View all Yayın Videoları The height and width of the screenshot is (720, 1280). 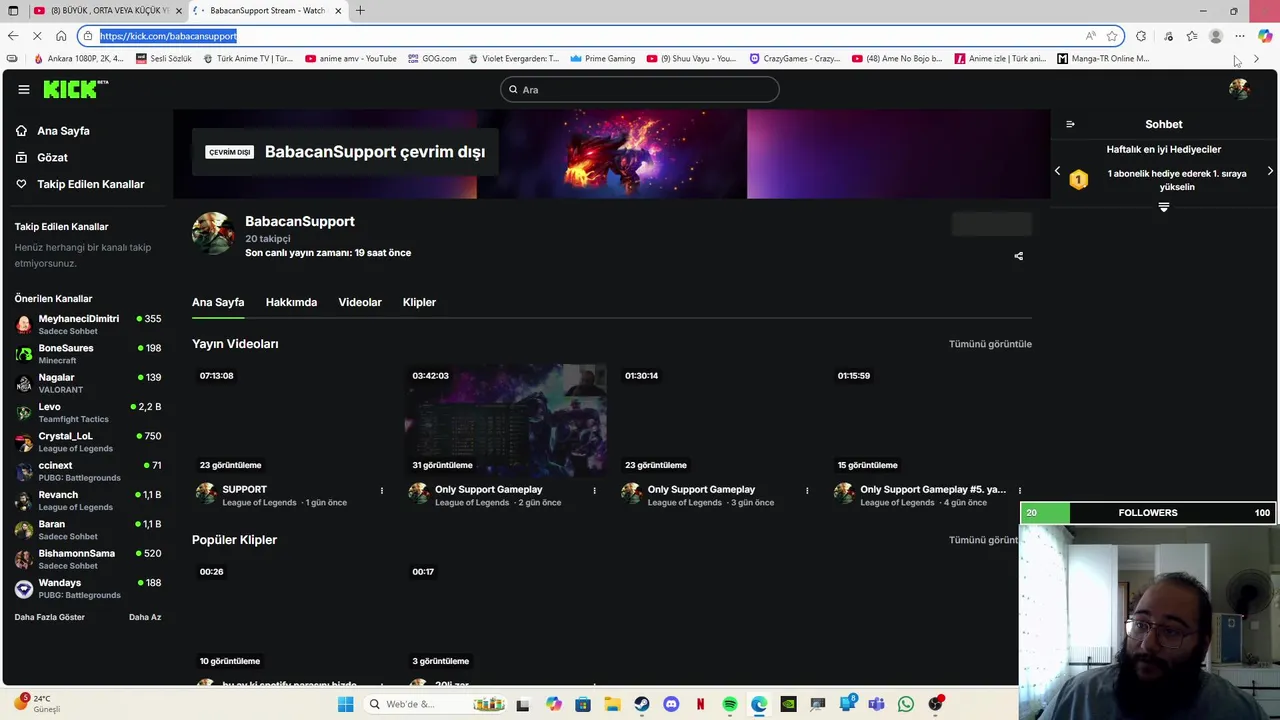tap(990, 344)
